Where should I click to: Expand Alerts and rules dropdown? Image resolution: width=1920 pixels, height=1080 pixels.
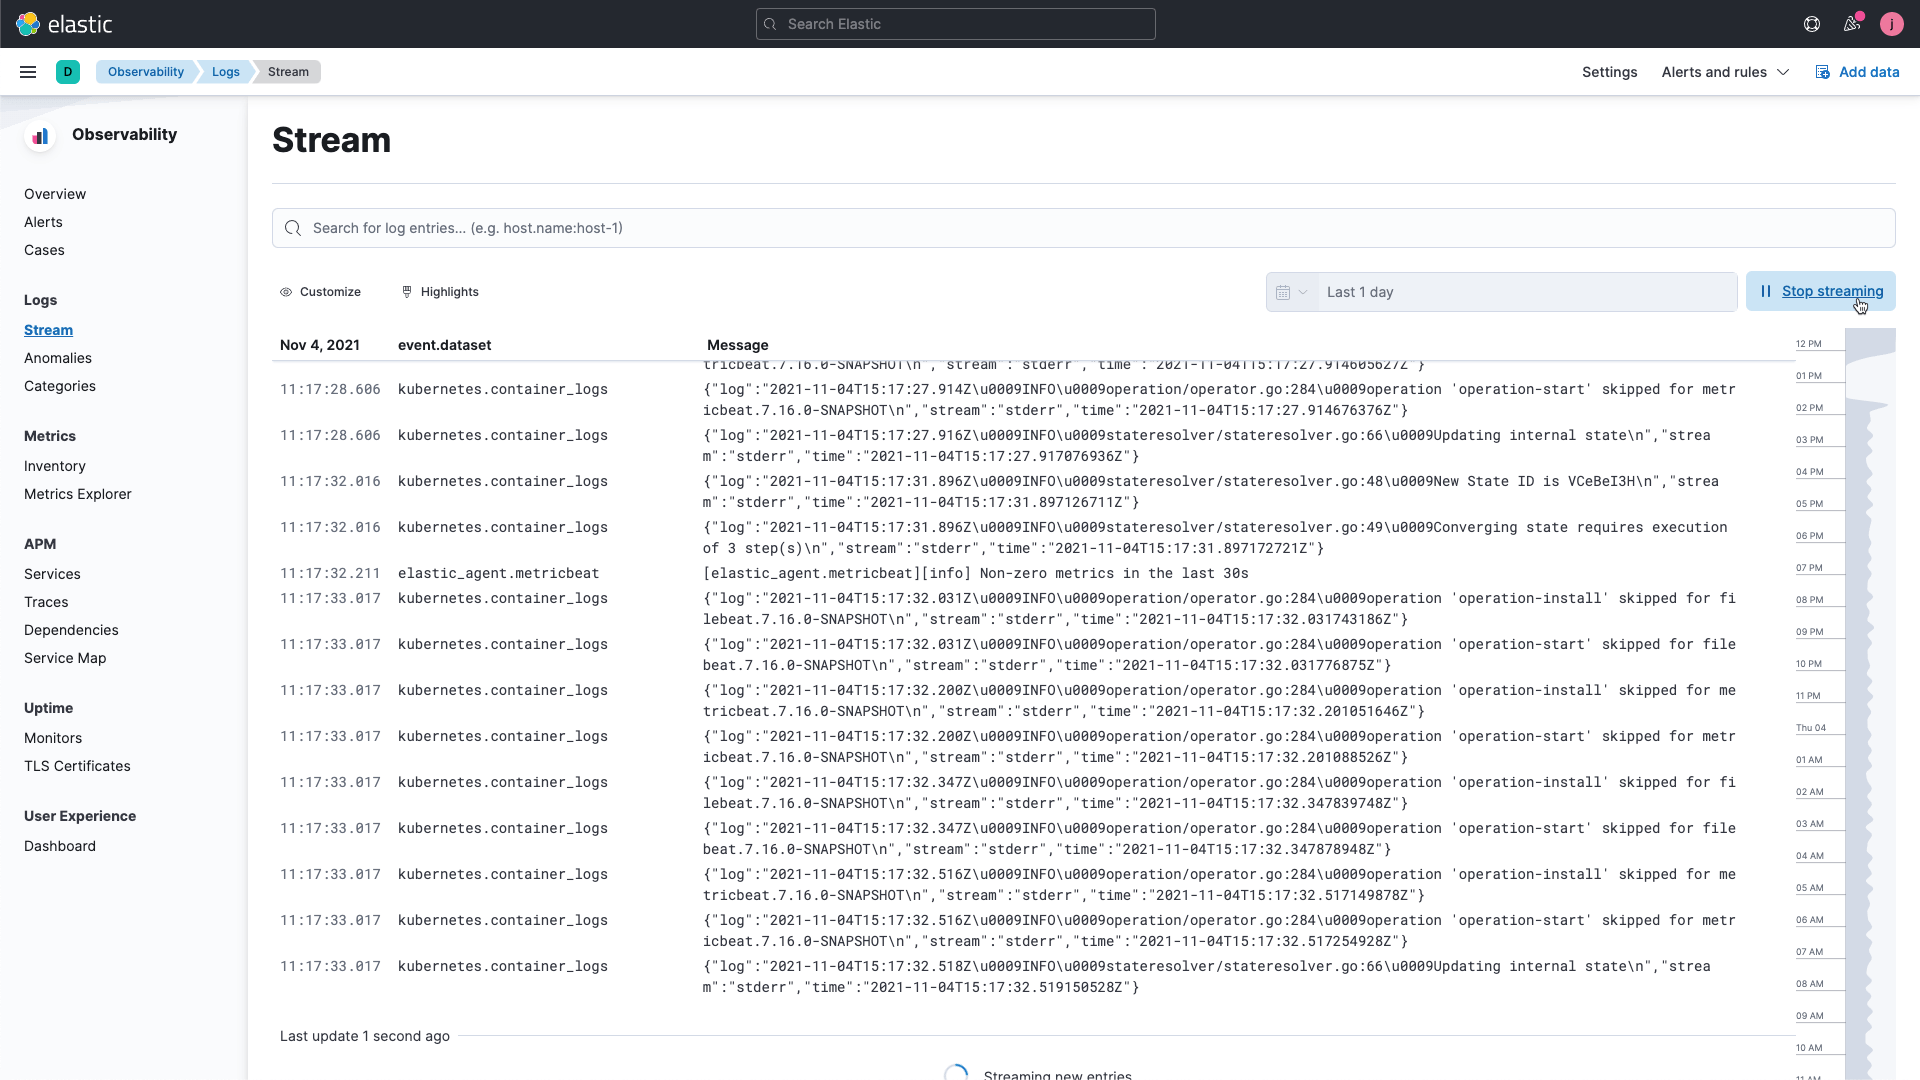[1724, 71]
